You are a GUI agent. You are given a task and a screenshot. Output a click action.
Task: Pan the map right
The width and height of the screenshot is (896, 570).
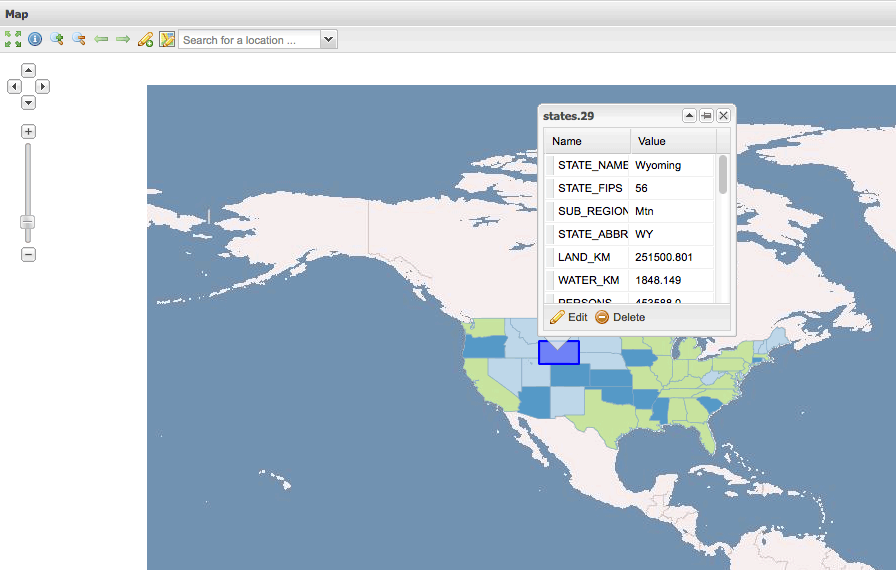coord(43,87)
